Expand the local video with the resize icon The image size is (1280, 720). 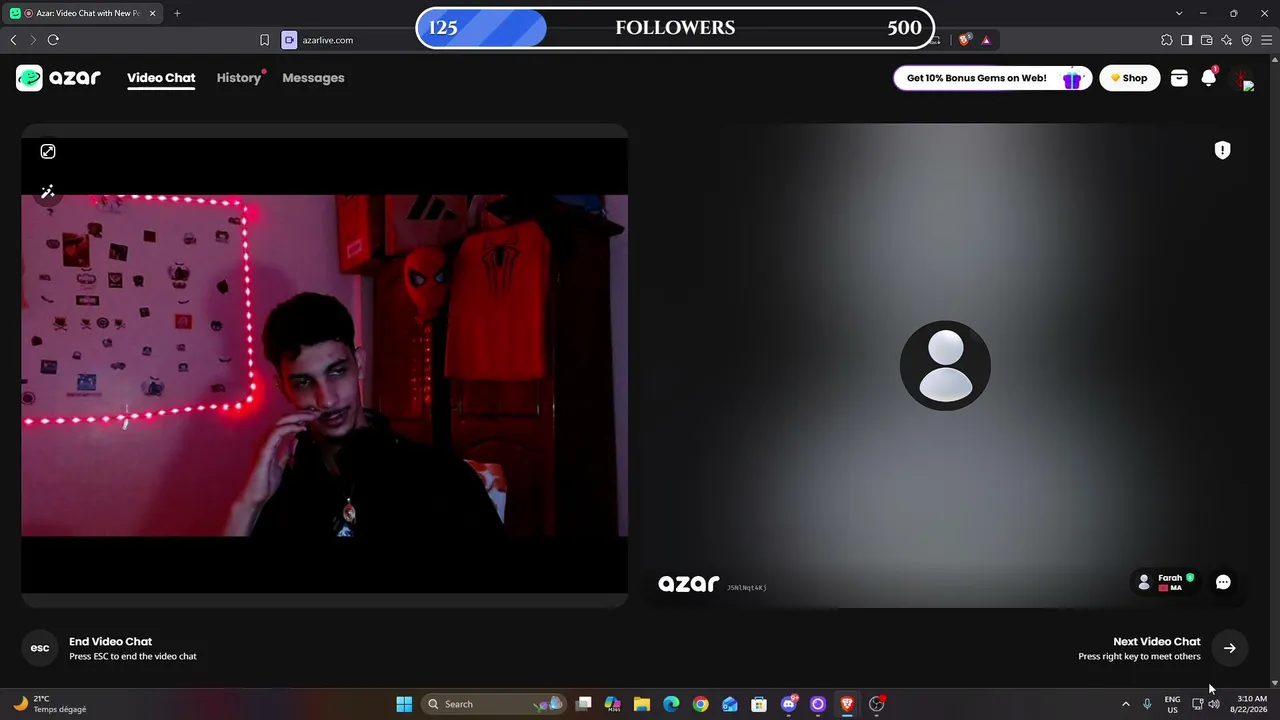pyautogui.click(x=48, y=151)
